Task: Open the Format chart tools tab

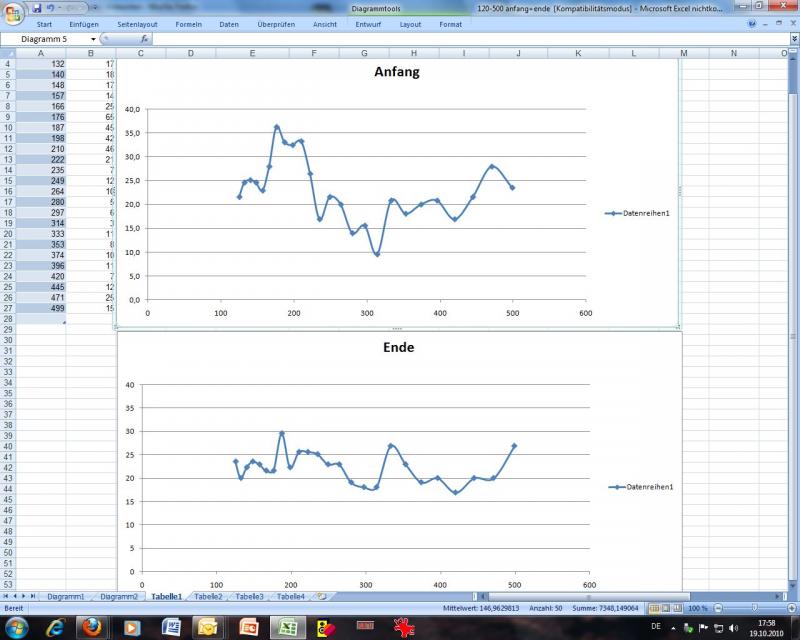Action: pyautogui.click(x=451, y=24)
